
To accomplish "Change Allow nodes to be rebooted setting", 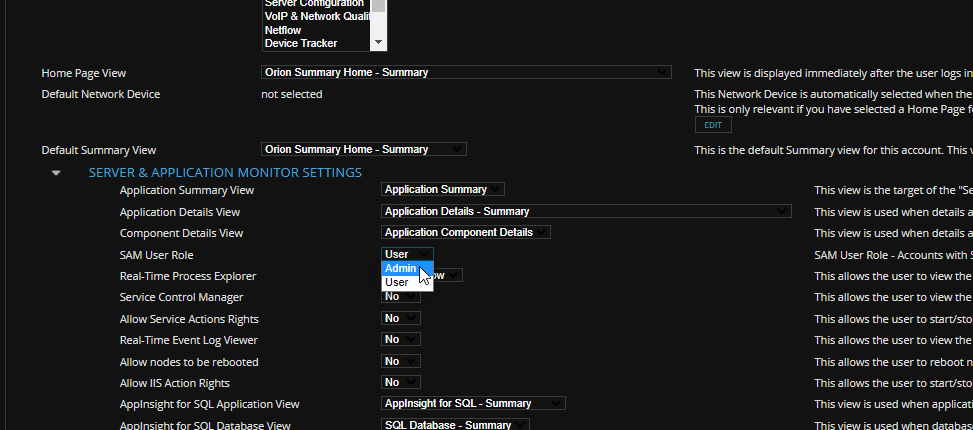I will [x=401, y=361].
